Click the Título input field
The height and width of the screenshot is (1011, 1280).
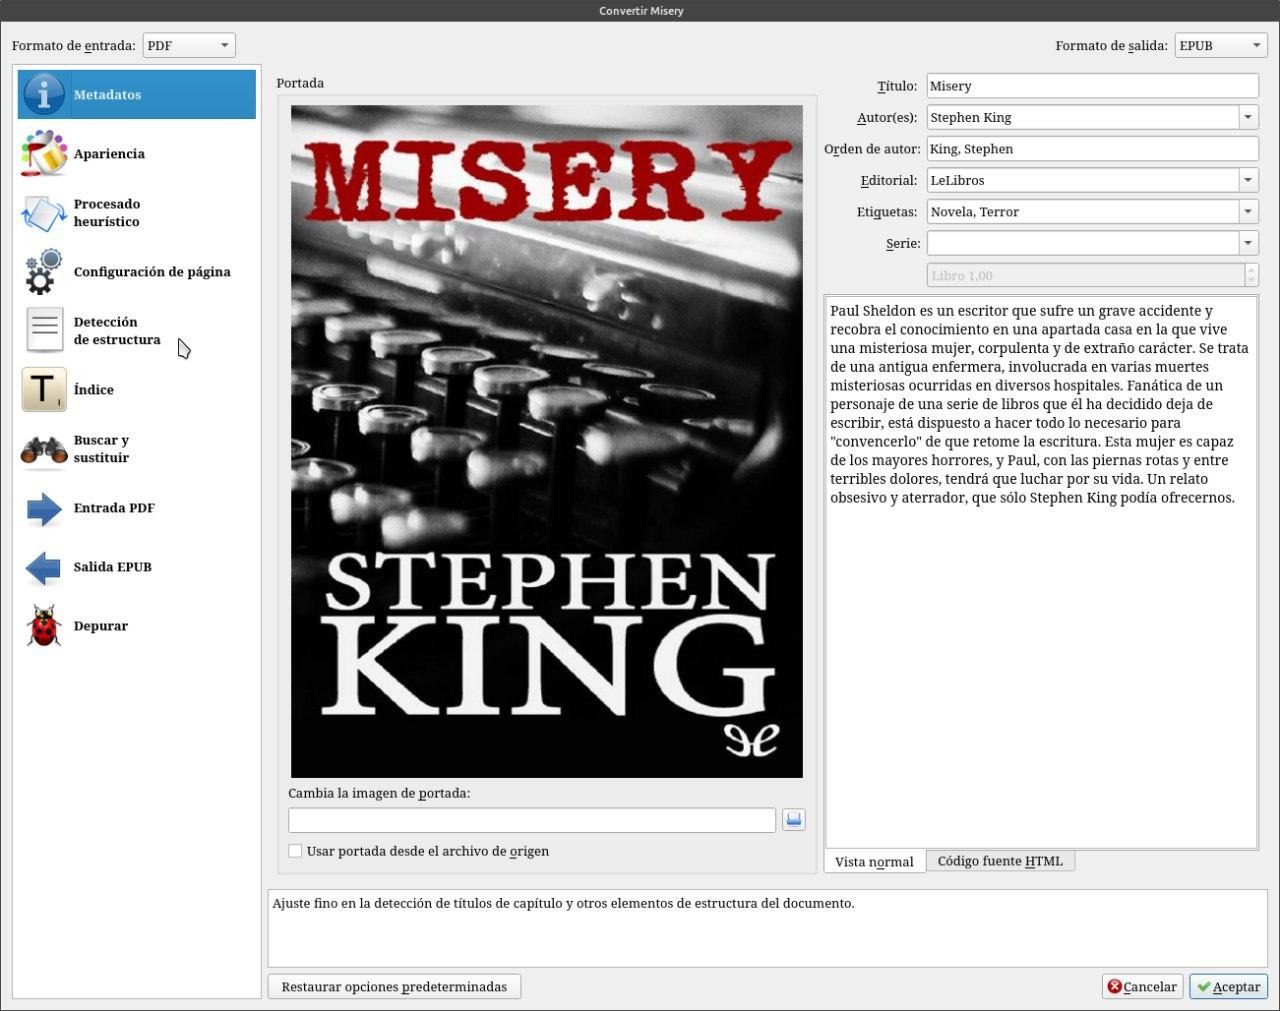pos(1092,86)
